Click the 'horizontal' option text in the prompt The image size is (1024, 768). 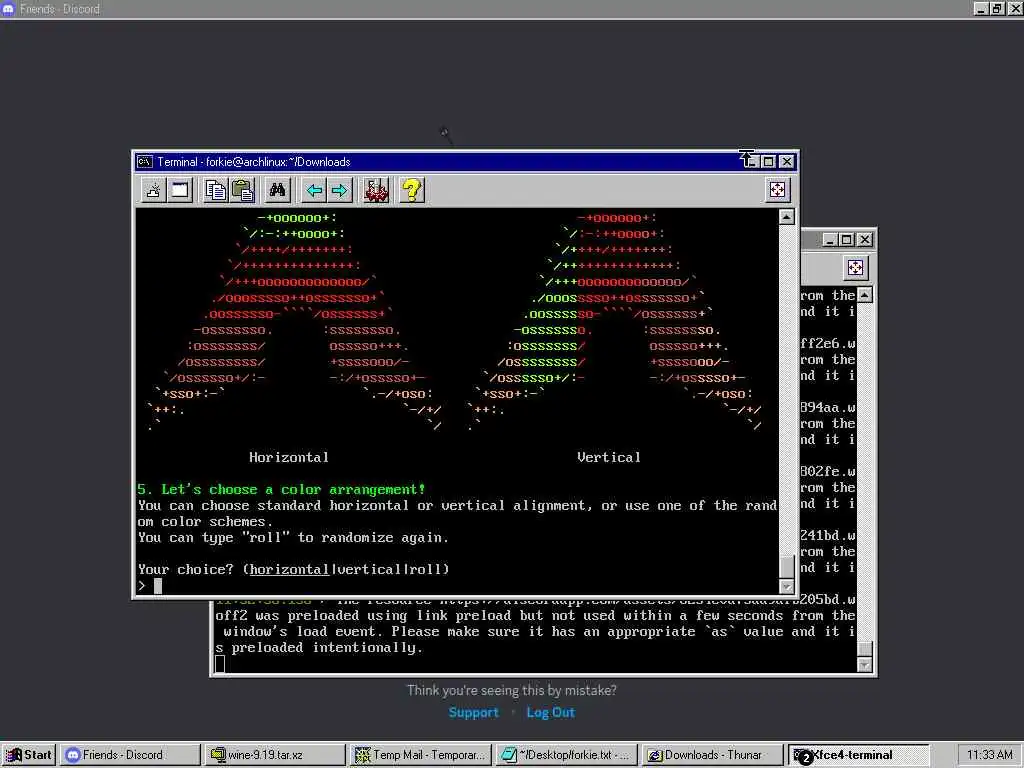click(x=289, y=569)
